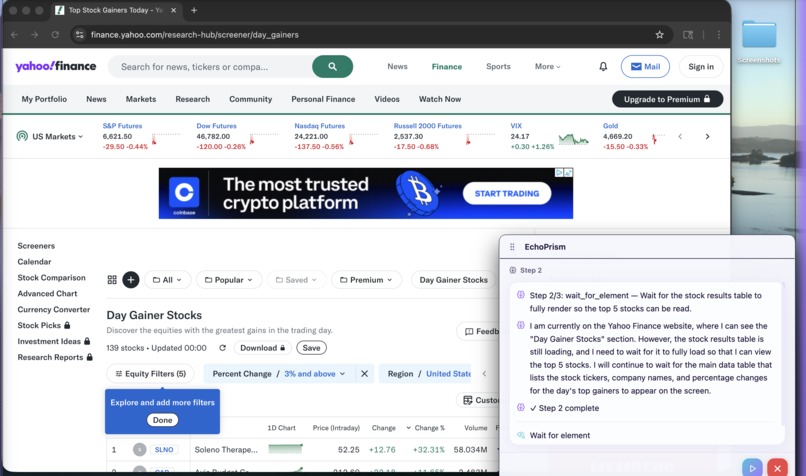The width and height of the screenshot is (806, 476).
Task: Click the Sports link in header
Action: [x=498, y=66]
